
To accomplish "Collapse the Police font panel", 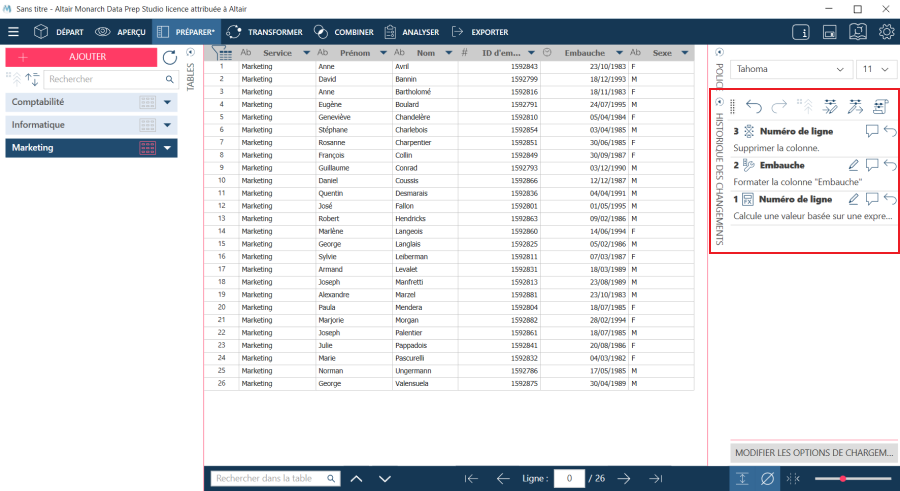I will click(719, 52).
